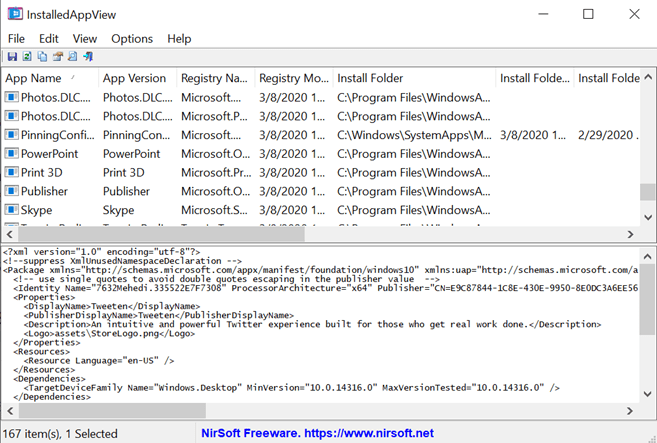The height and width of the screenshot is (443, 657).
Task: Click the XML pane scroll up arrow
Action: click(x=647, y=256)
